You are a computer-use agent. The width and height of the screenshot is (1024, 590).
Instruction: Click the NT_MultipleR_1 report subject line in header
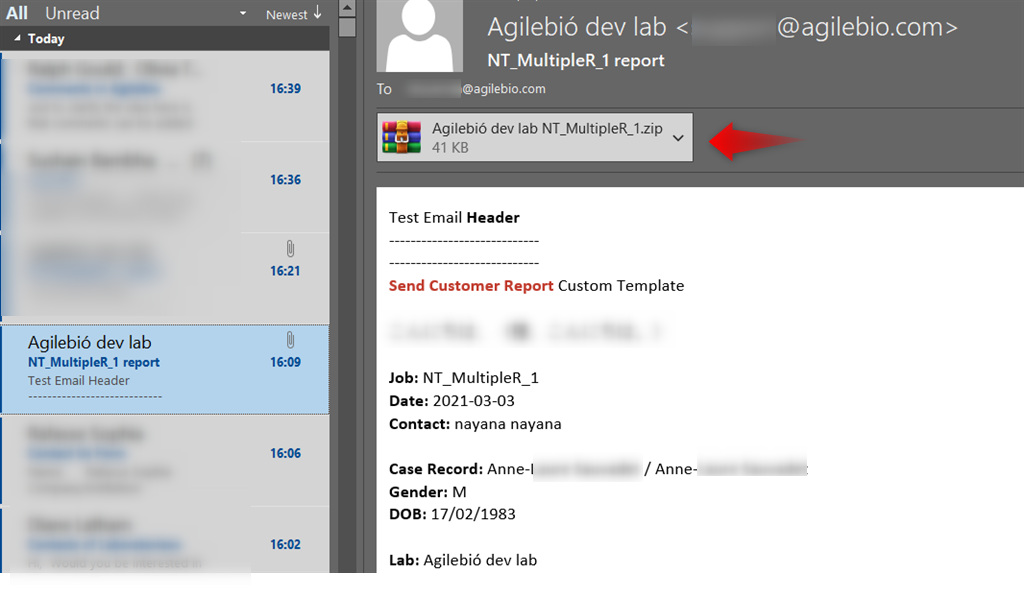tap(576, 61)
